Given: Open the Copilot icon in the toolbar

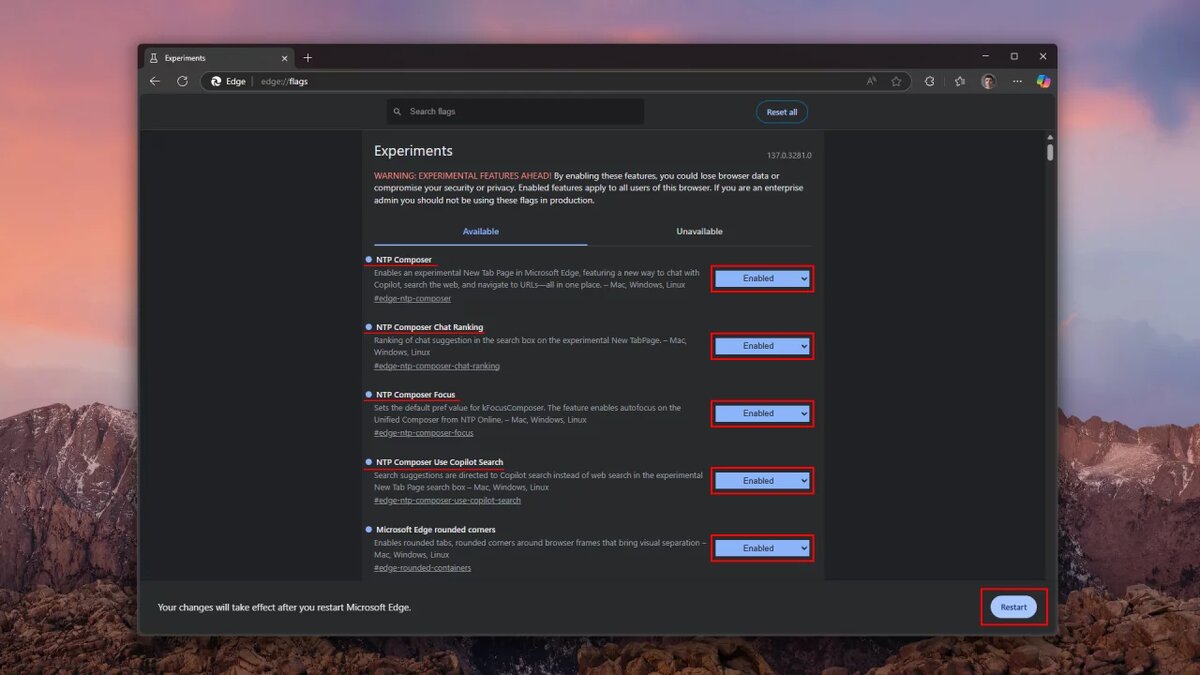Looking at the screenshot, I should point(1043,81).
